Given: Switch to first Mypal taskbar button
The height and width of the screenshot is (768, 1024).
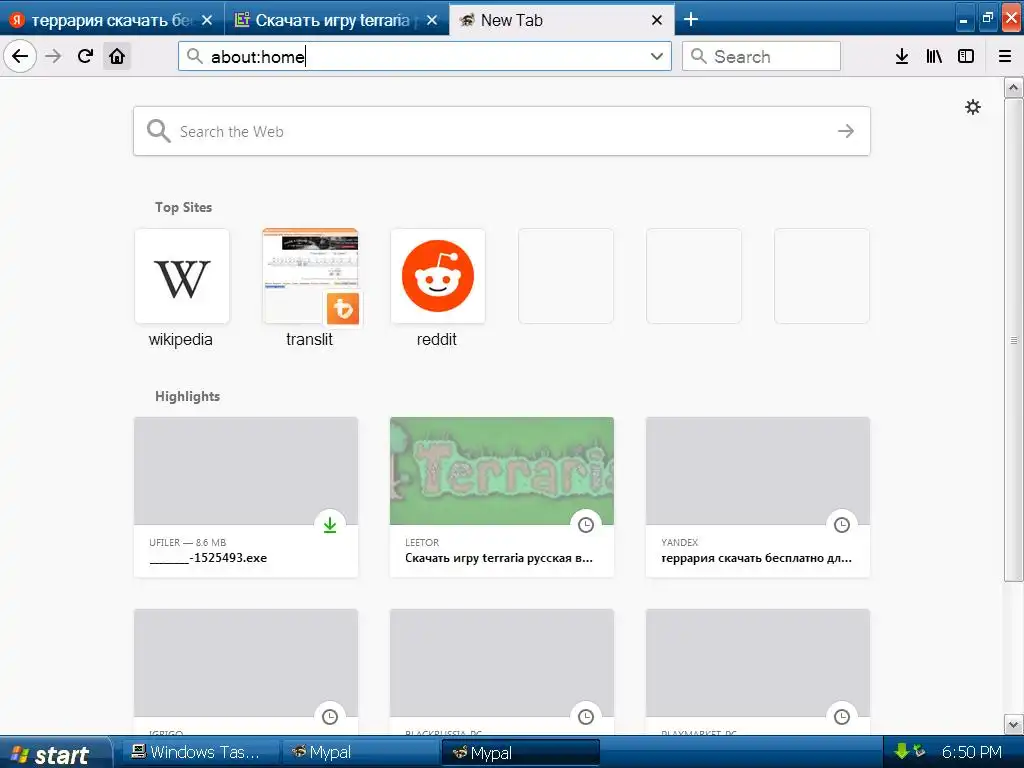Looking at the screenshot, I should point(360,752).
